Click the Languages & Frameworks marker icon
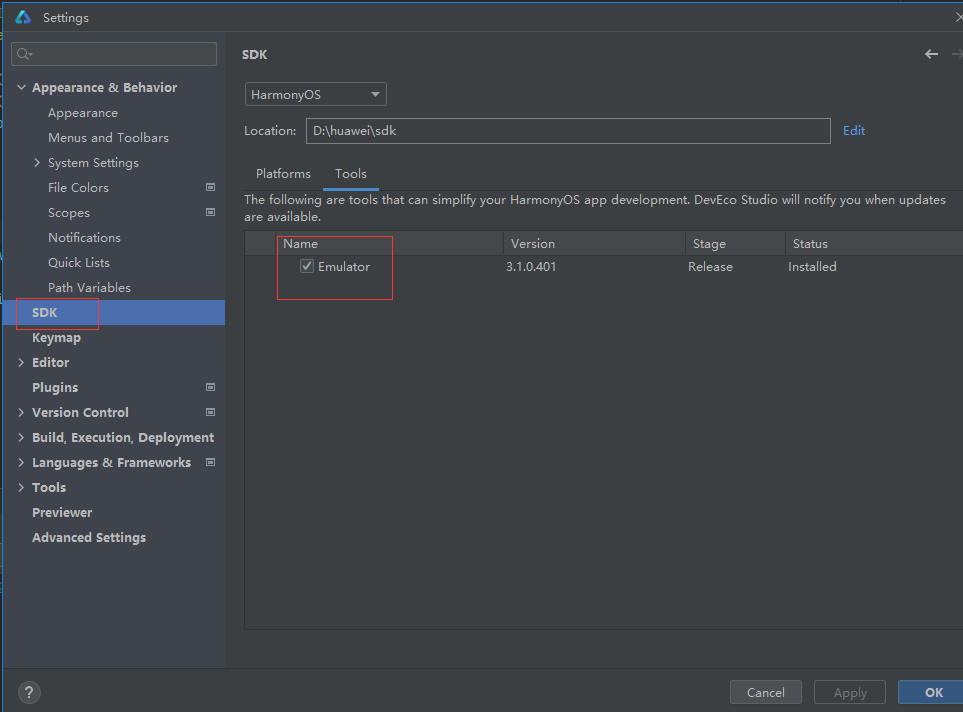This screenshot has width=963, height=712. 210,462
